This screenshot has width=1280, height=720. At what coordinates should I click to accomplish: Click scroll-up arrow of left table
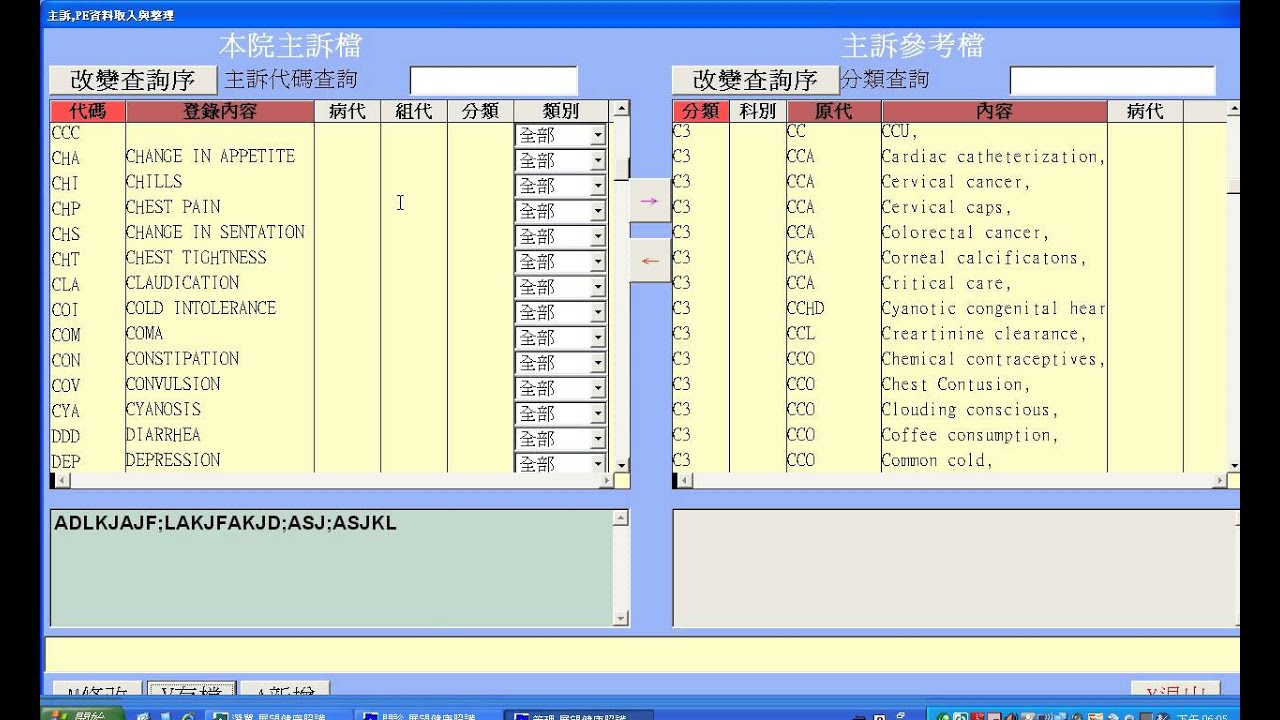click(621, 109)
